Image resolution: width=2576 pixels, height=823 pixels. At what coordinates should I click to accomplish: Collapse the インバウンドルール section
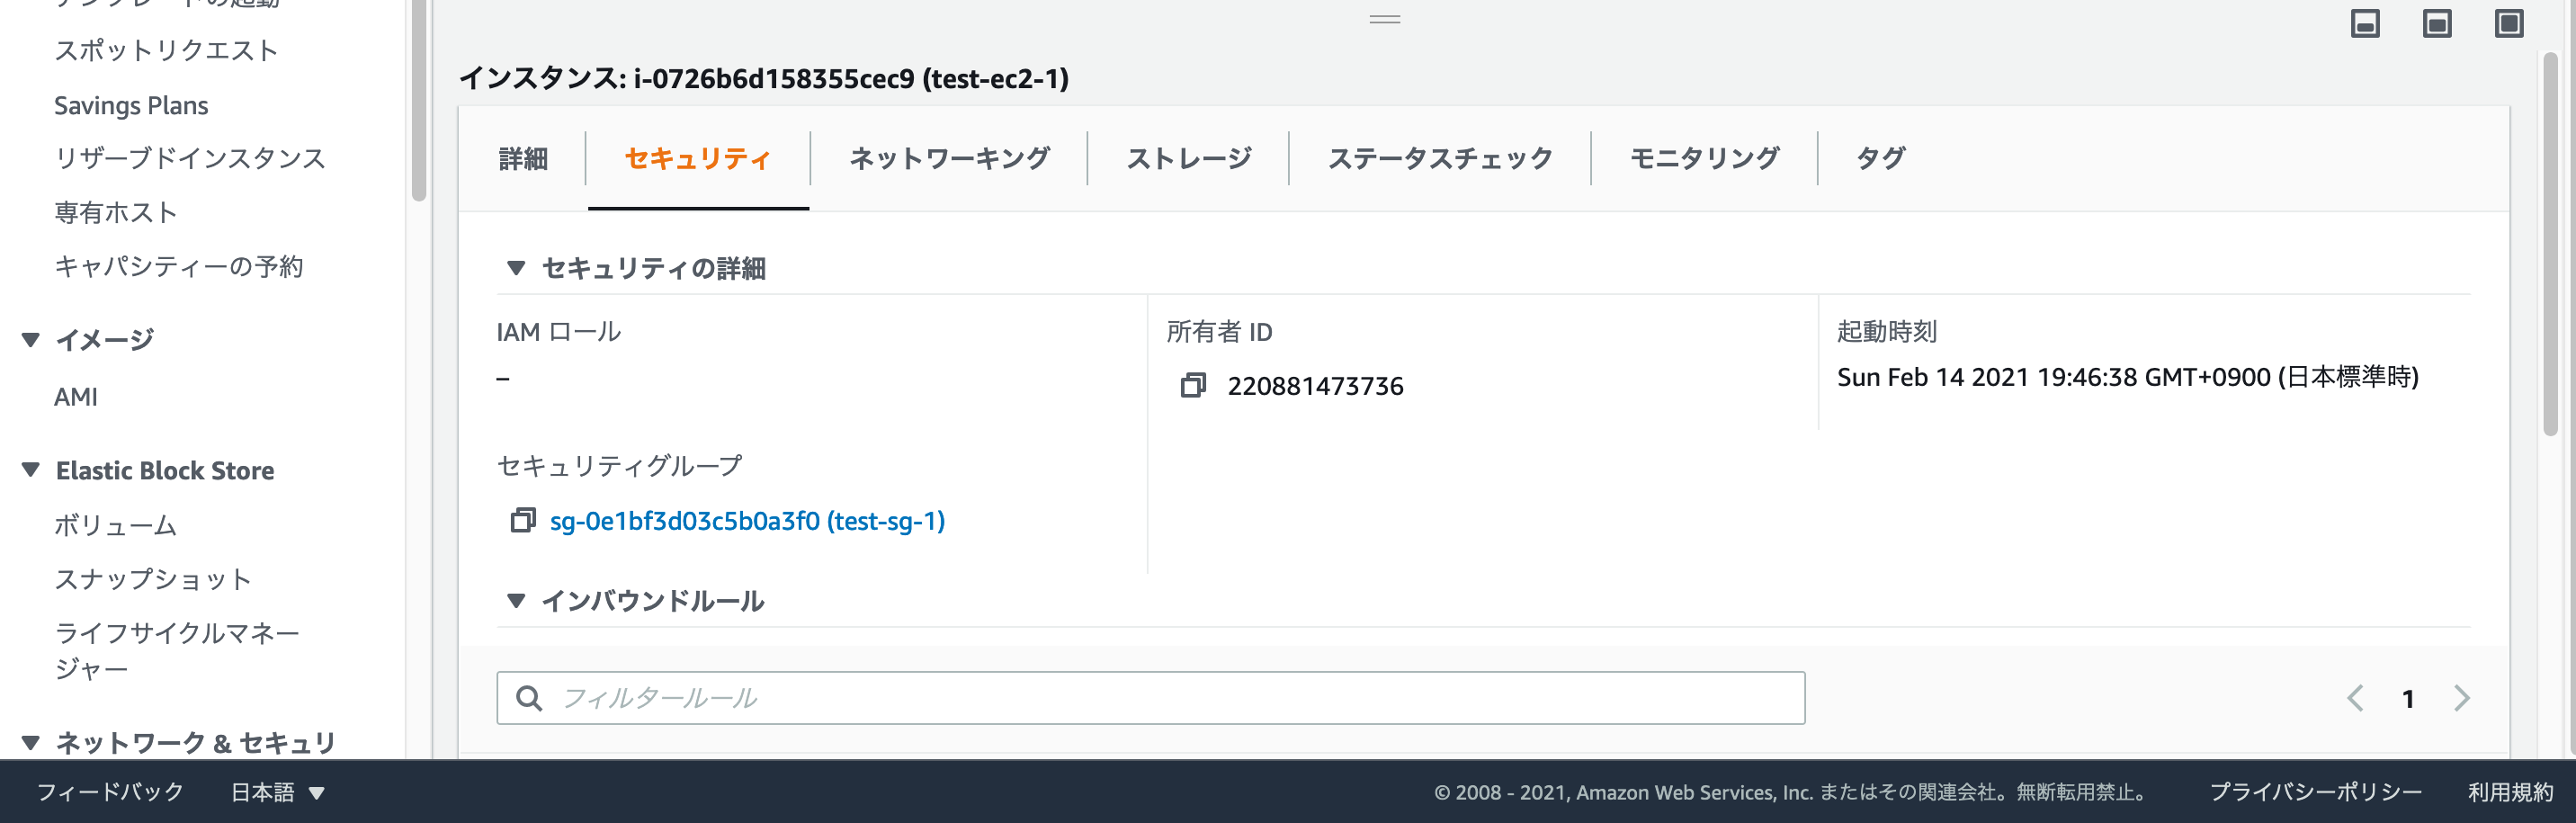coord(516,601)
